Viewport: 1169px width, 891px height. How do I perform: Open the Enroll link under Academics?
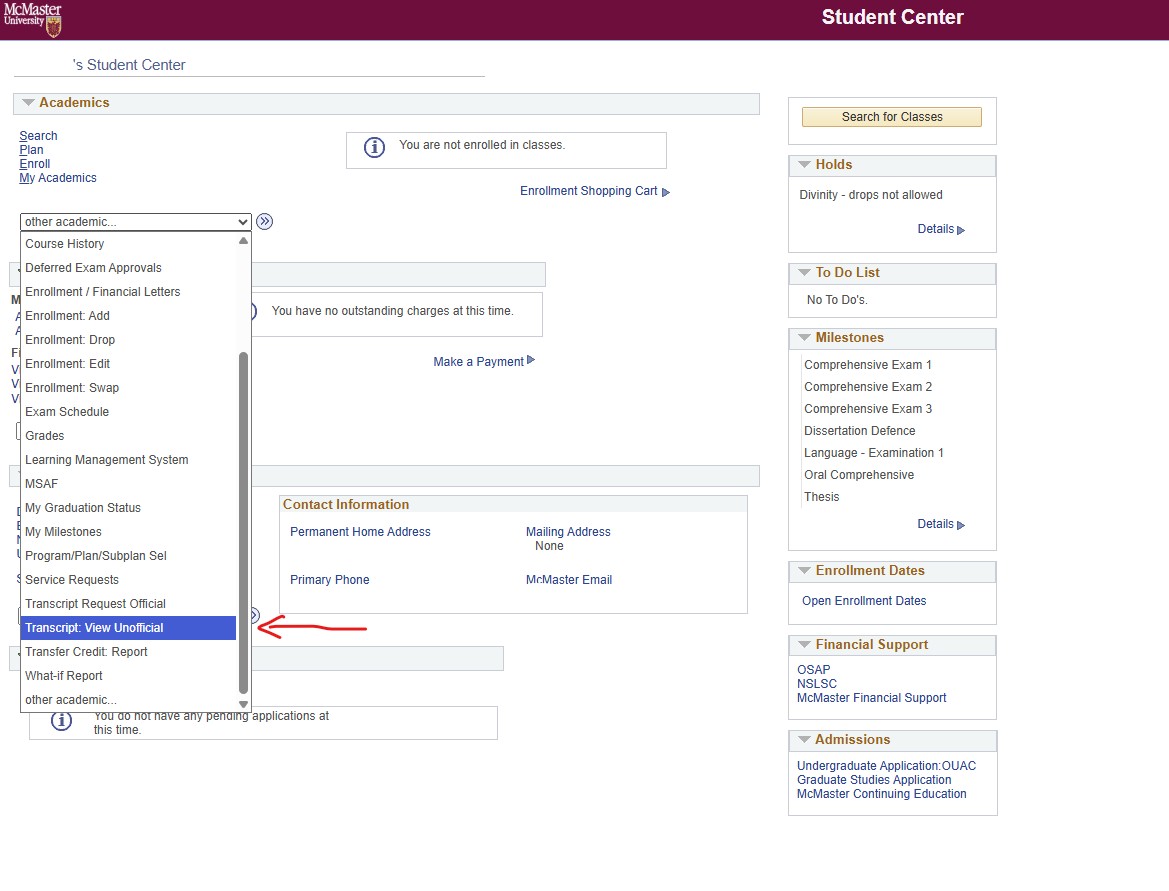[x=34, y=164]
